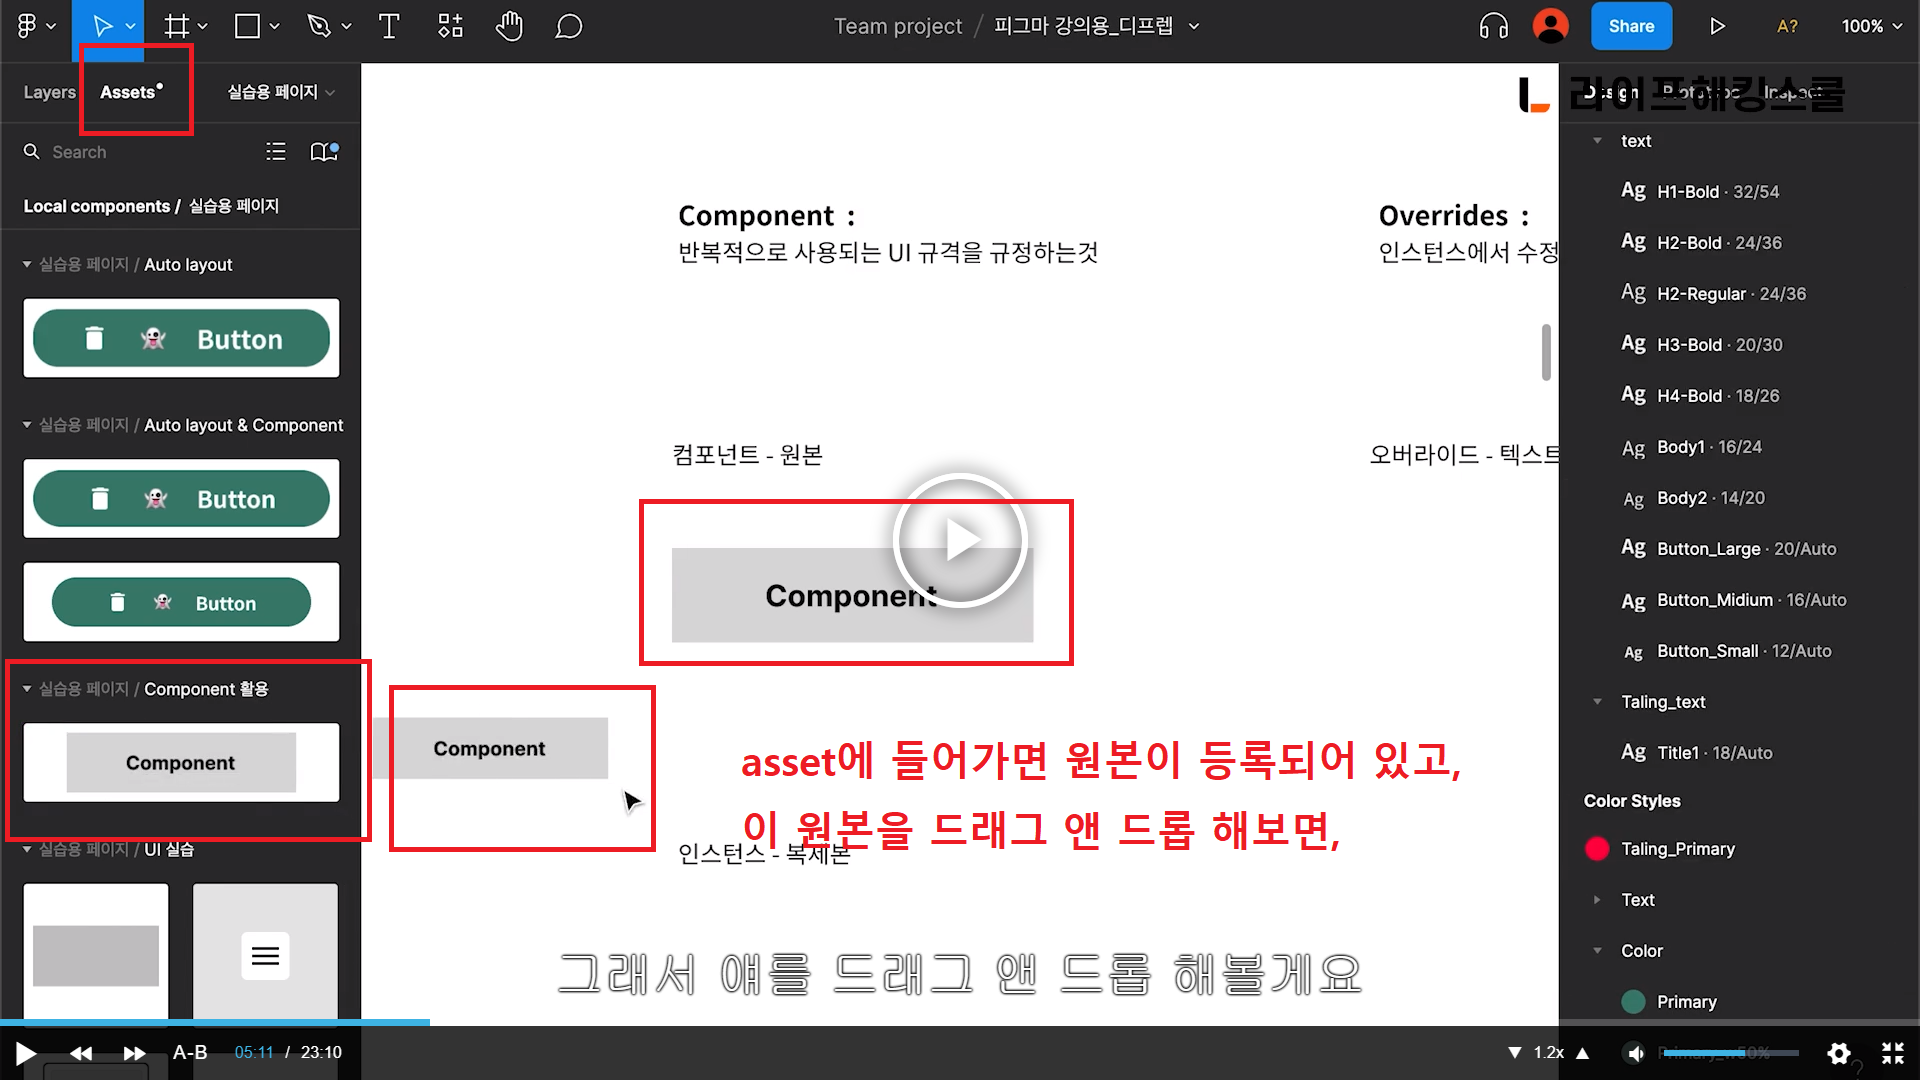This screenshot has height=1080, width=1920.
Task: Select the Hand tool
Action: 509,27
